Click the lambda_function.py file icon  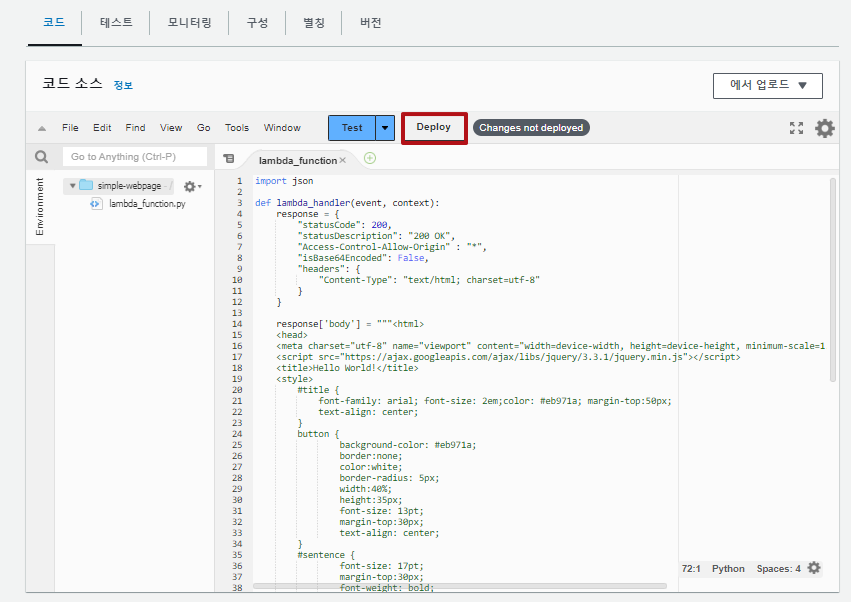click(96, 204)
